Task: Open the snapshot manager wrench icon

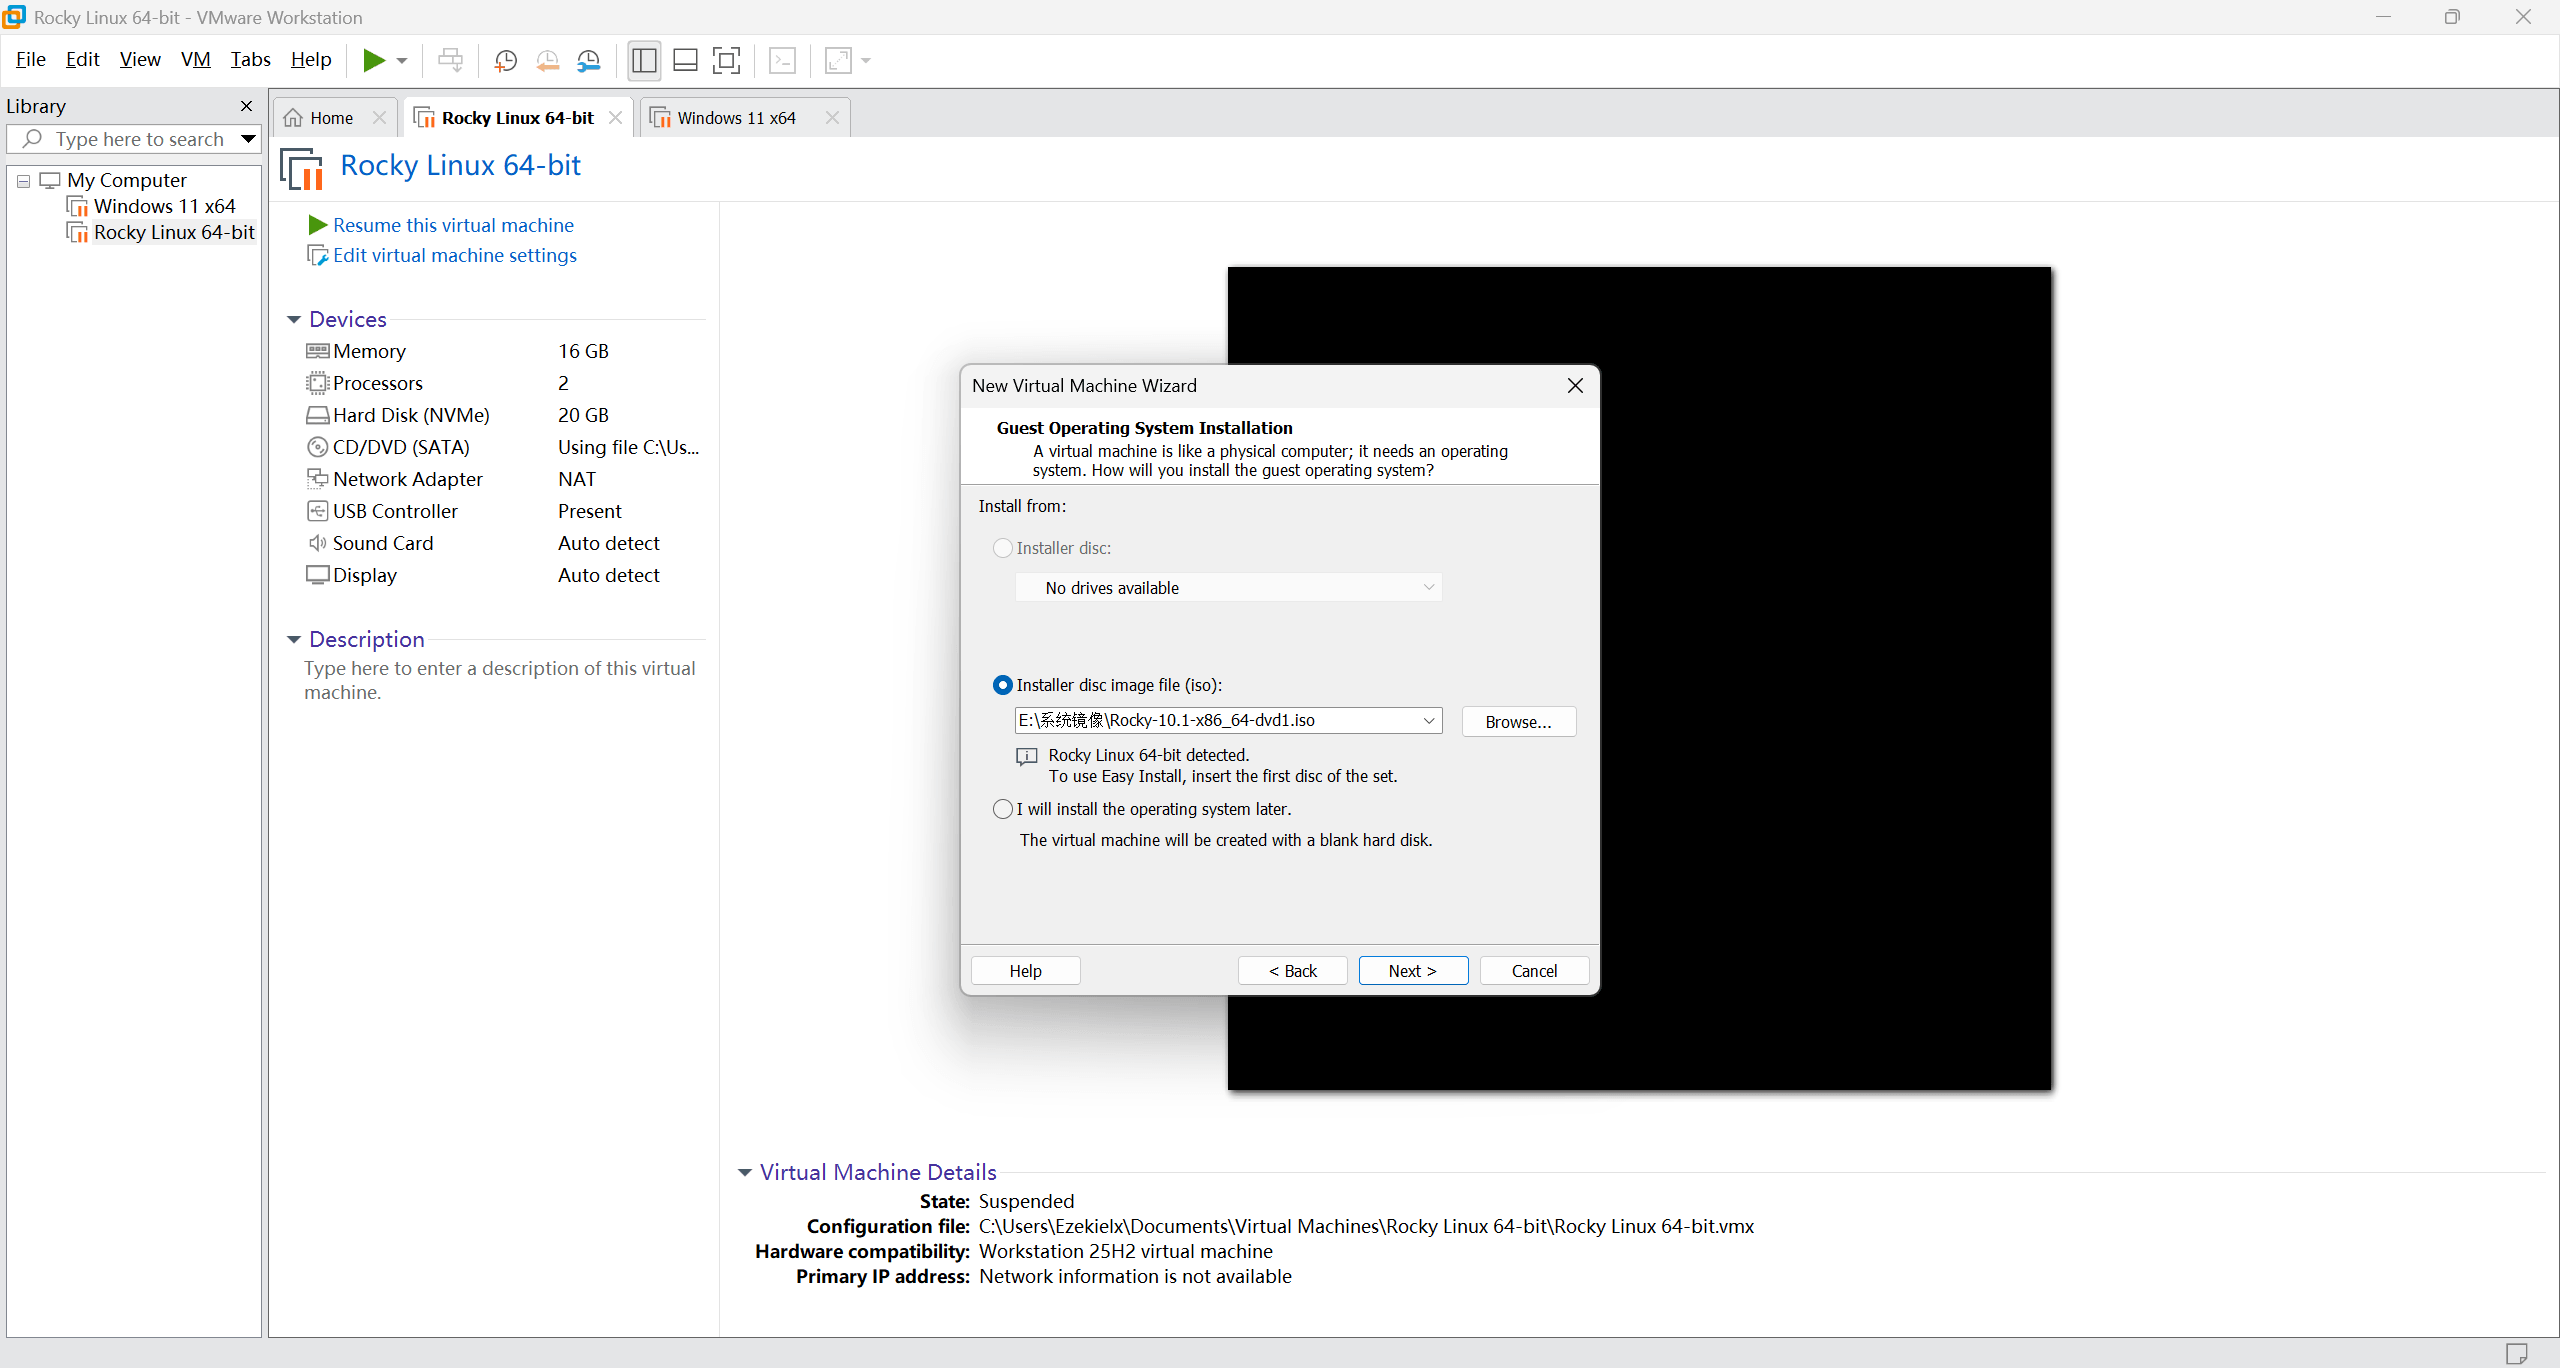Action: (589, 61)
